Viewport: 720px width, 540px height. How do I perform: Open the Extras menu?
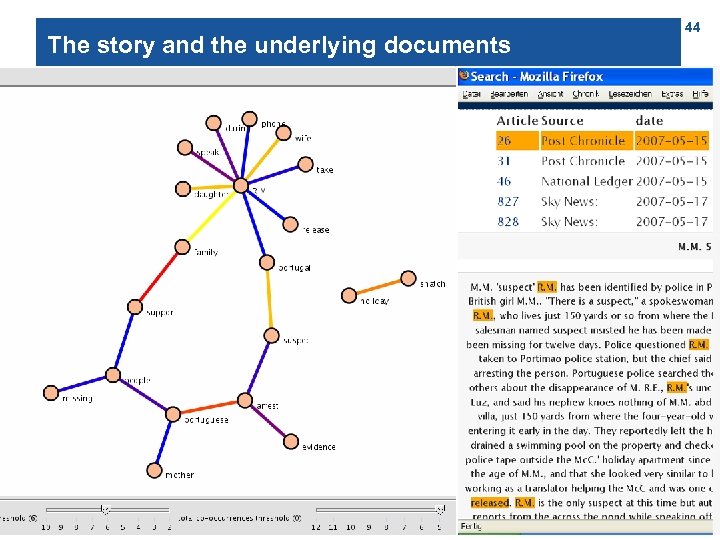tap(672, 94)
